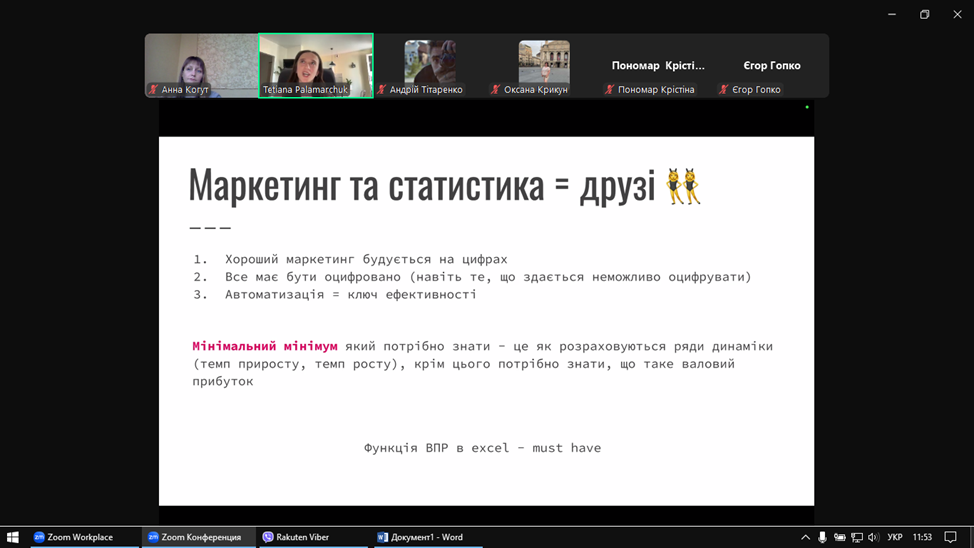This screenshot has height=548, width=974.
Task: Click the Windows Start button
Action: [x=12, y=537]
